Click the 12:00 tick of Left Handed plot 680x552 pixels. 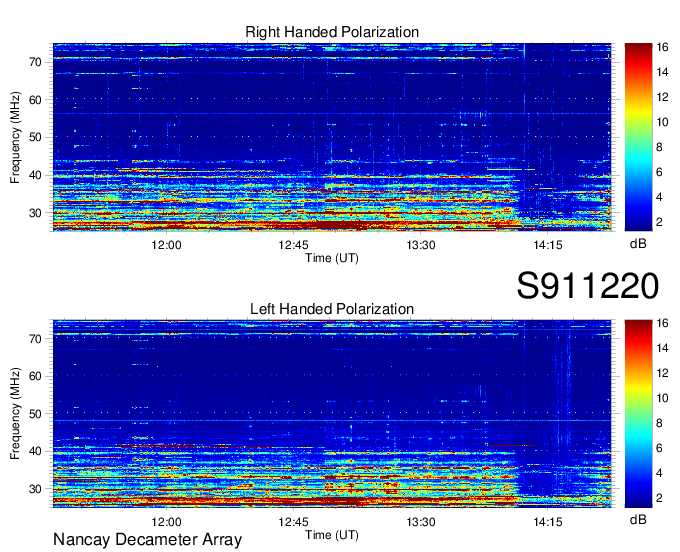tap(166, 522)
